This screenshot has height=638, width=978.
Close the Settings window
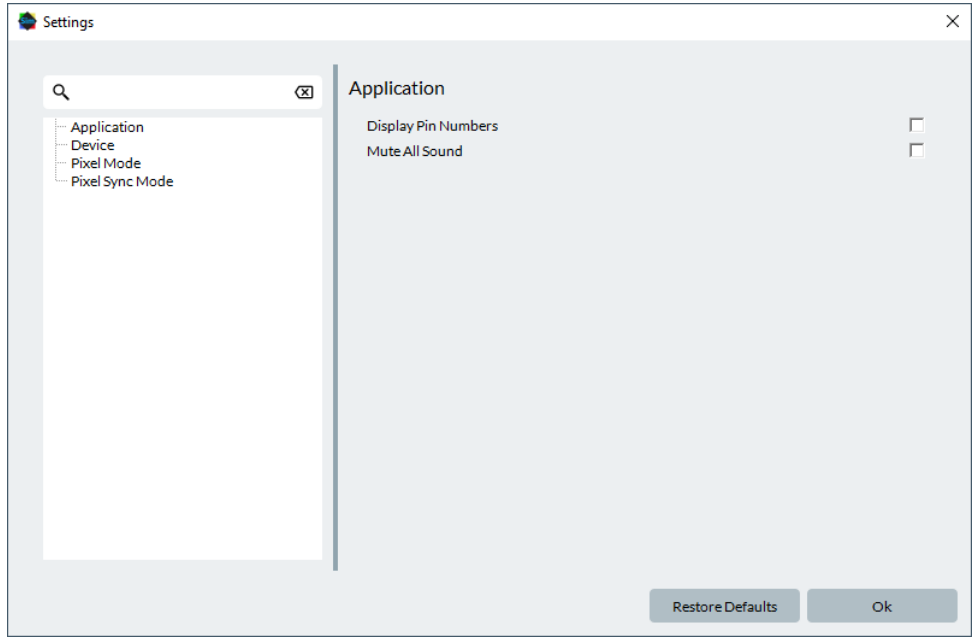click(952, 21)
